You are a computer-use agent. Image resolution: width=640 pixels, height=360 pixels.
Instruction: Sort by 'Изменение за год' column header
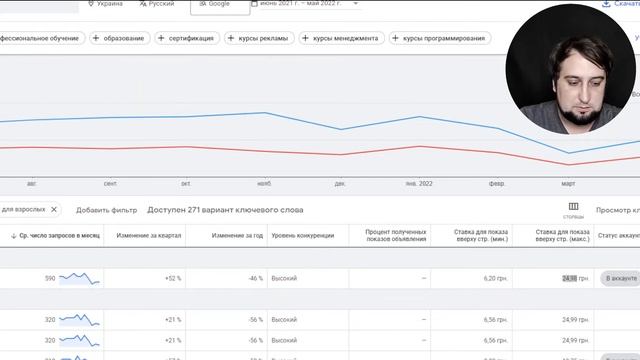[237, 236]
